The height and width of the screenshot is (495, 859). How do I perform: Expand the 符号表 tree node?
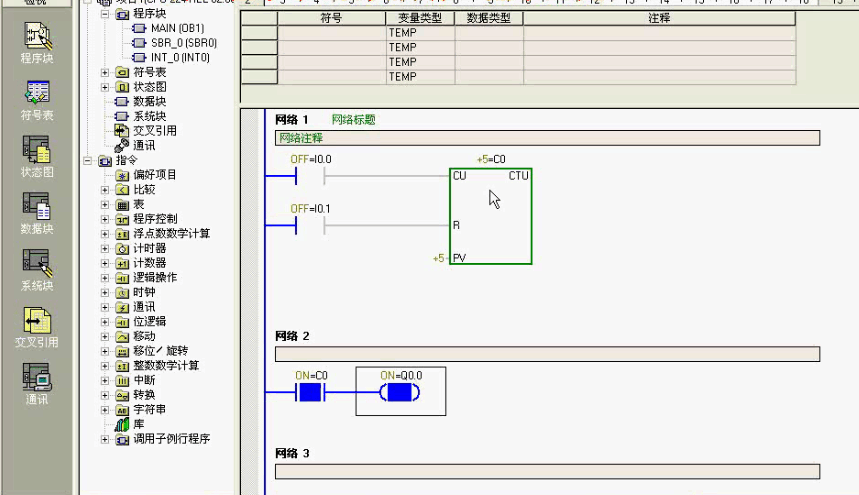[x=105, y=72]
